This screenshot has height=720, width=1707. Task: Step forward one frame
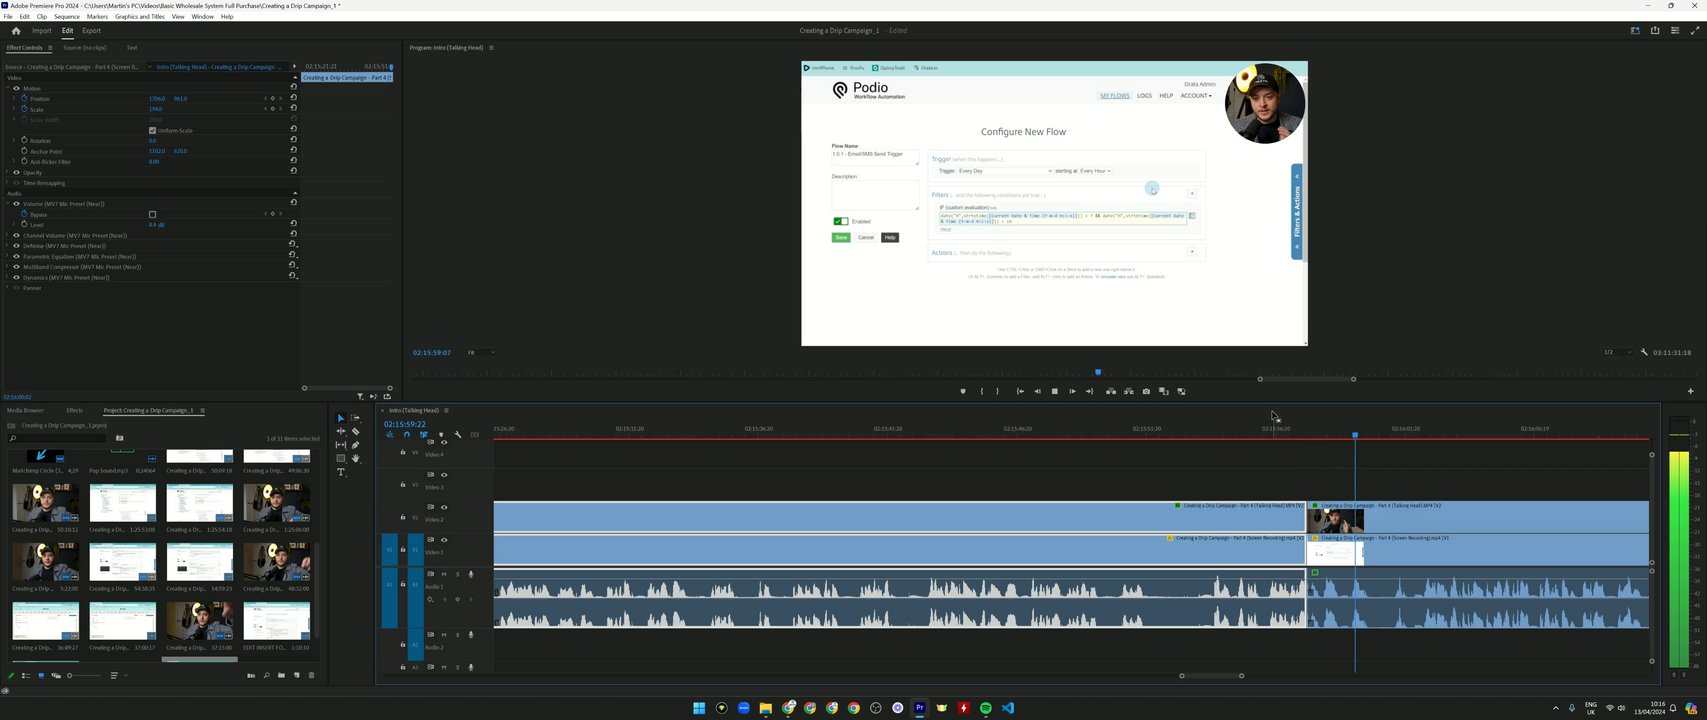[1072, 391]
